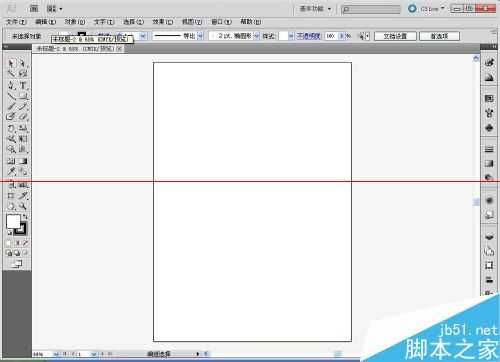Viewport: 500px width, 362px height.
Task: Select the Pen tool
Action: coord(11,85)
